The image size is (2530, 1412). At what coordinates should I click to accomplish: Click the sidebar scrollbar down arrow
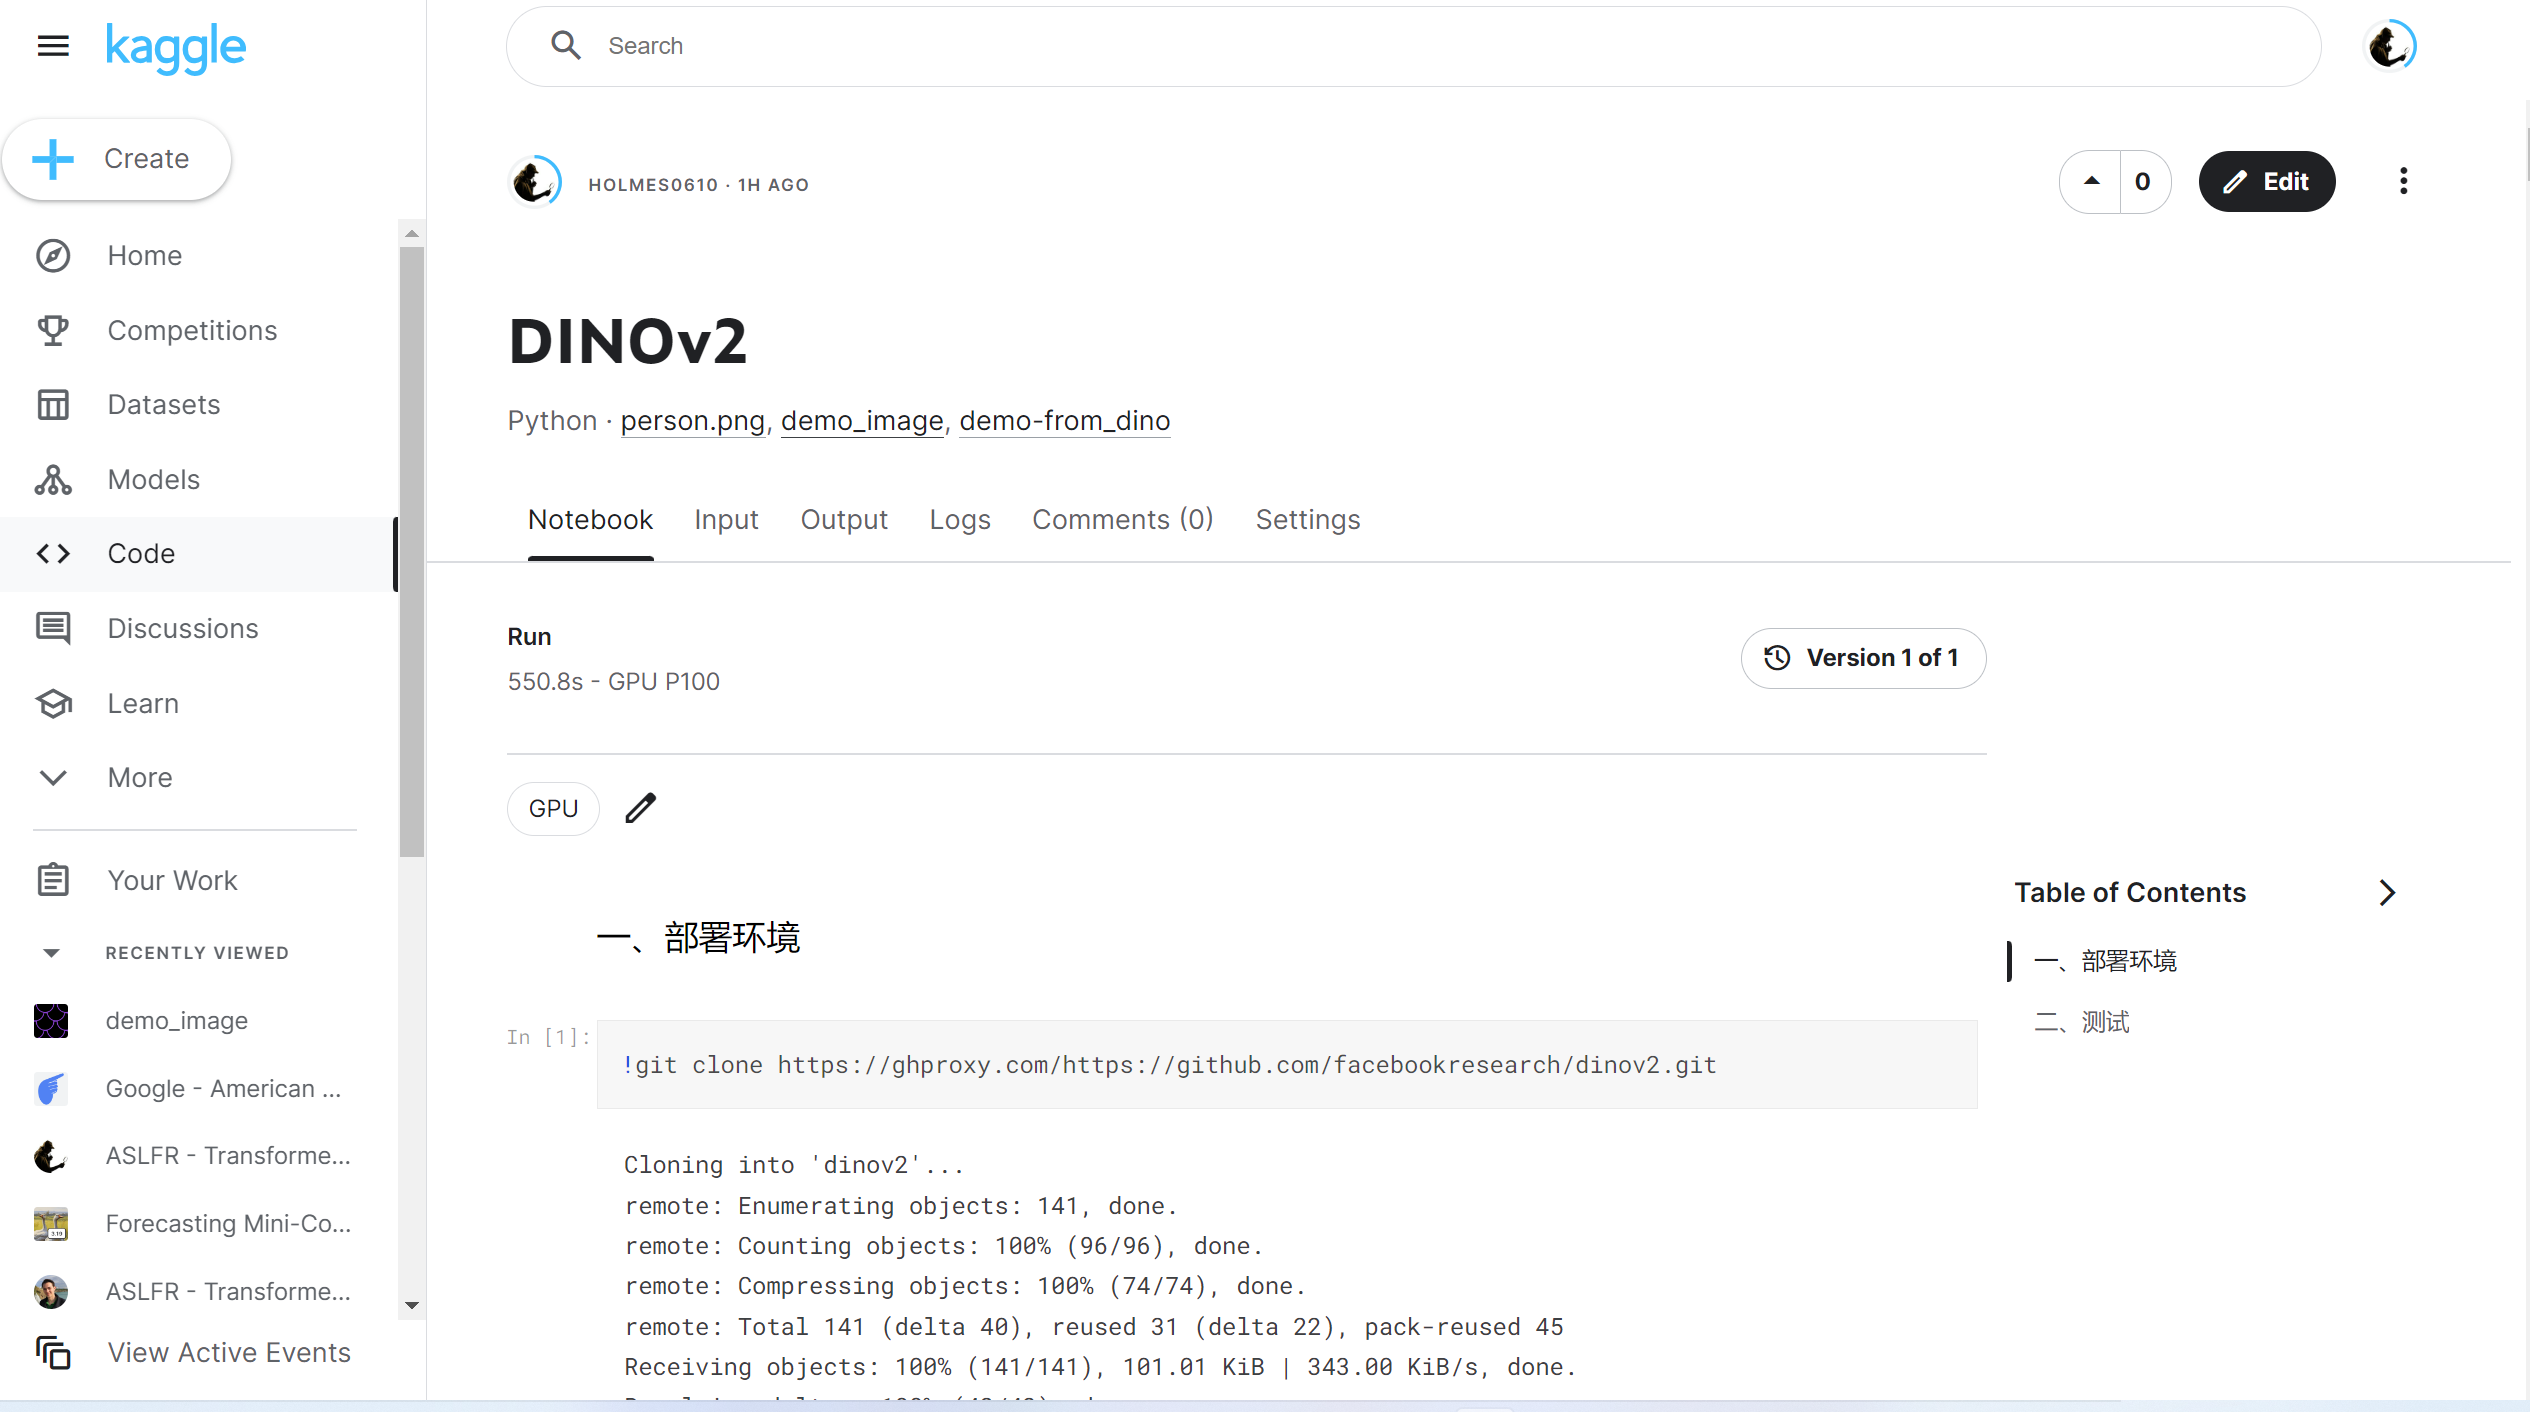(x=412, y=1305)
